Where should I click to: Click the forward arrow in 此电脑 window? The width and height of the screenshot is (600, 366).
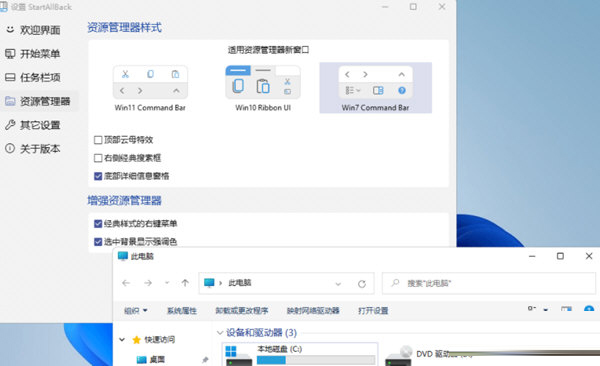pos(148,283)
